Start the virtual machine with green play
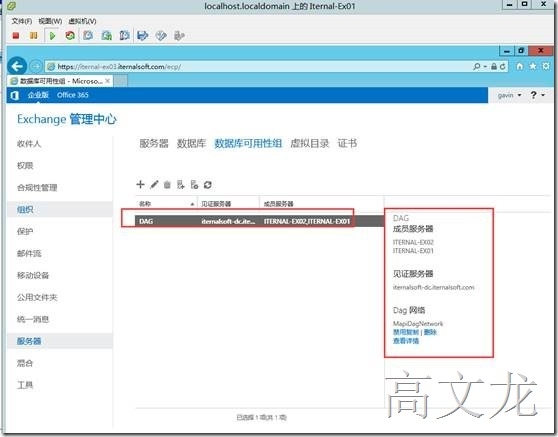This screenshot has width=558, height=437. tap(52, 36)
